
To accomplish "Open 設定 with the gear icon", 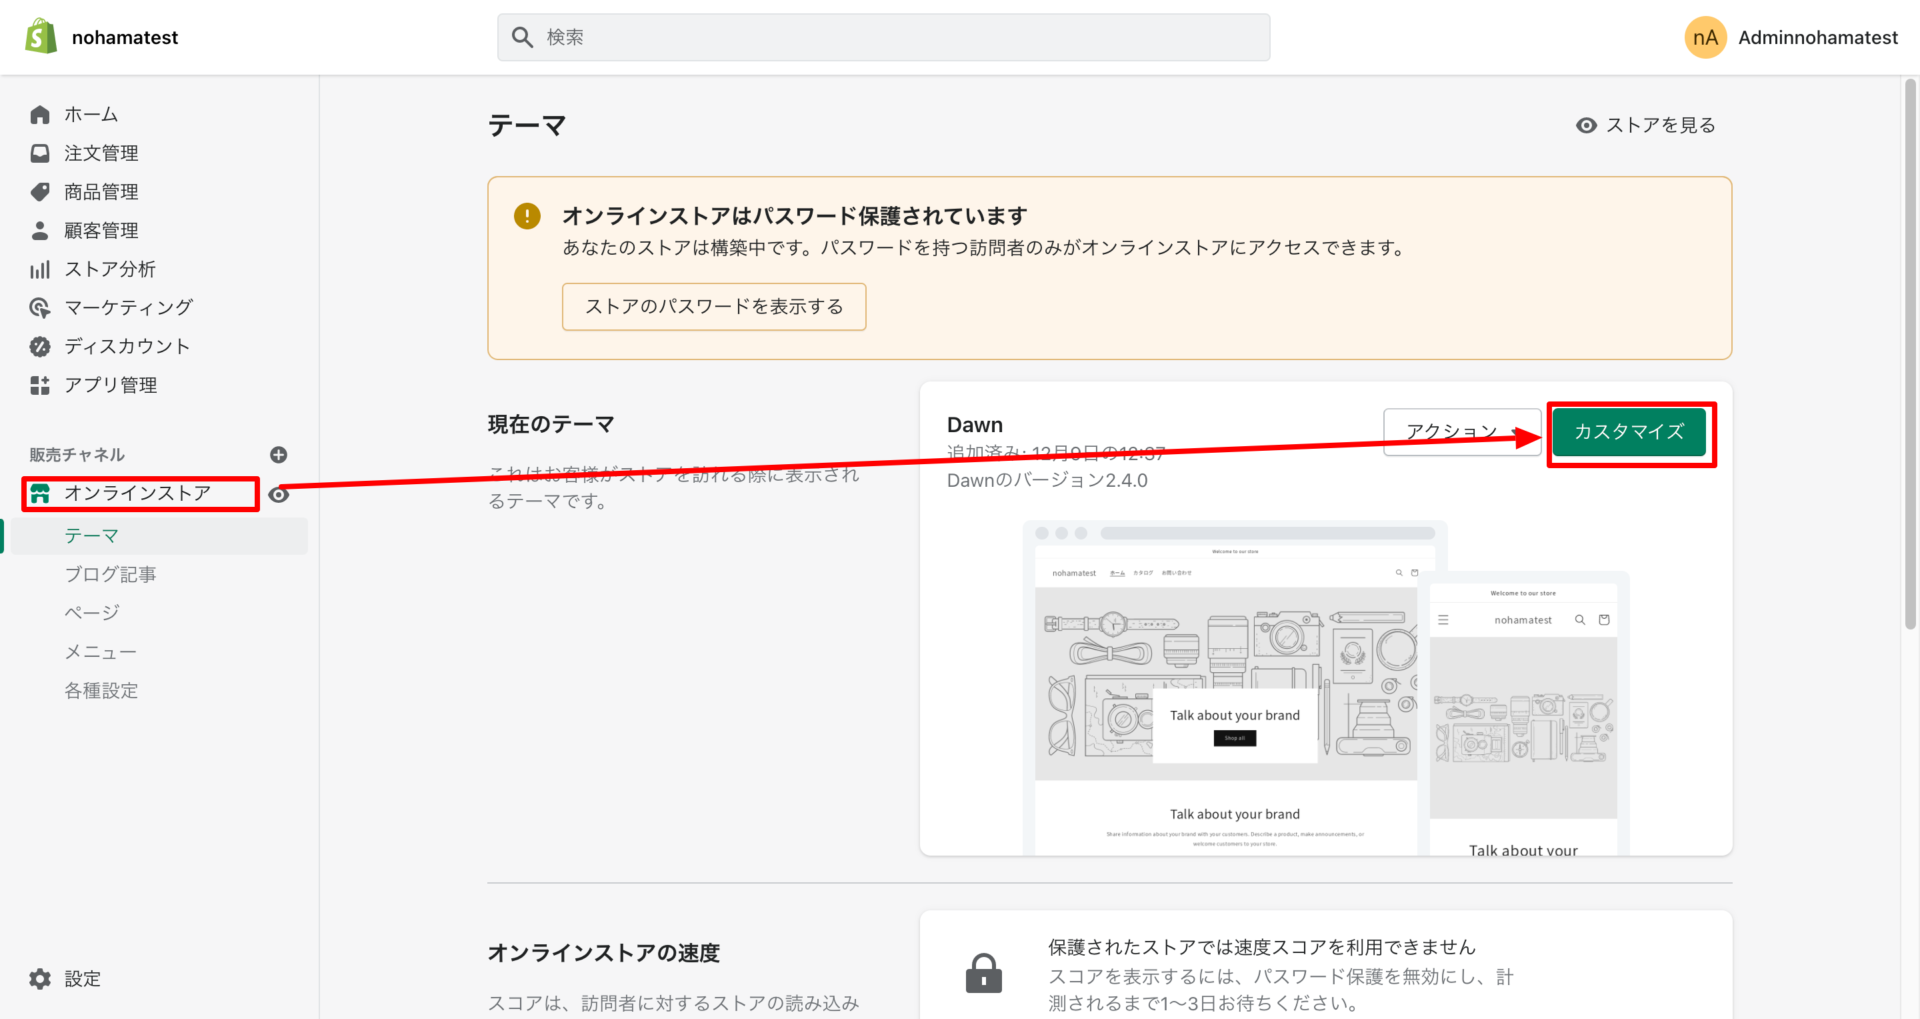I will (x=40, y=979).
